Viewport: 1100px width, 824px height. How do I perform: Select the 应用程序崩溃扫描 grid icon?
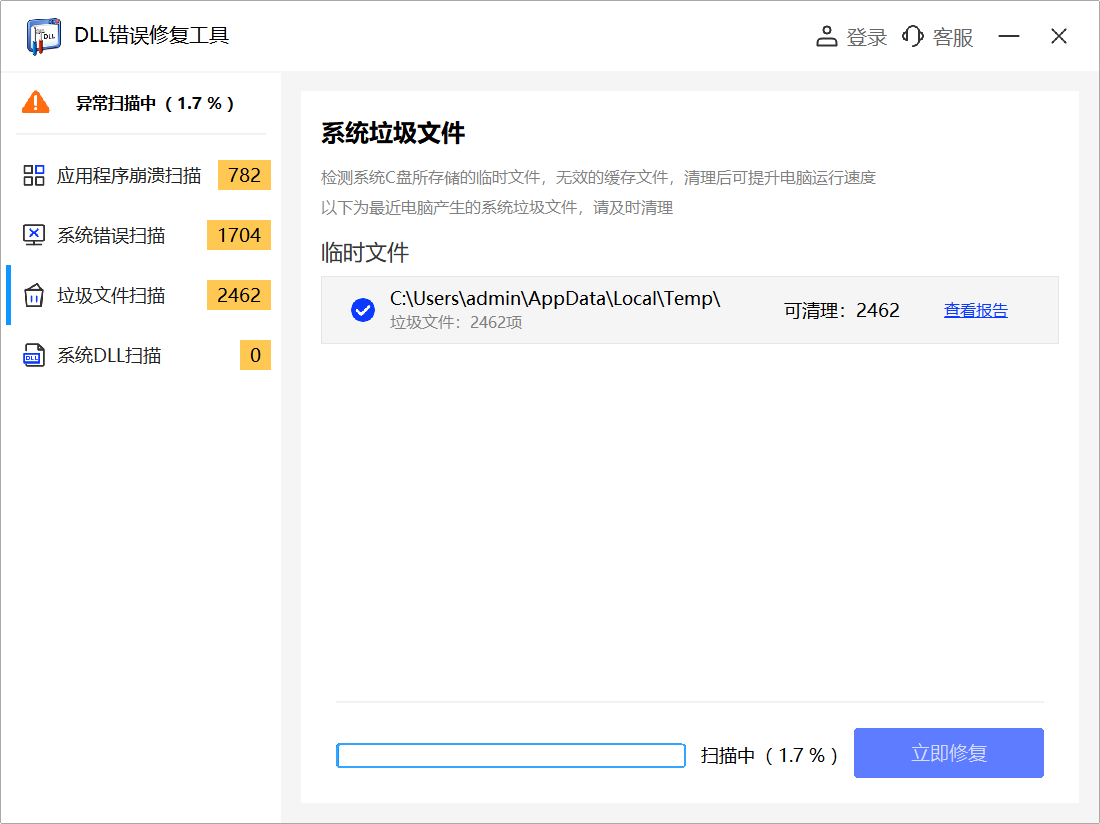click(34, 174)
